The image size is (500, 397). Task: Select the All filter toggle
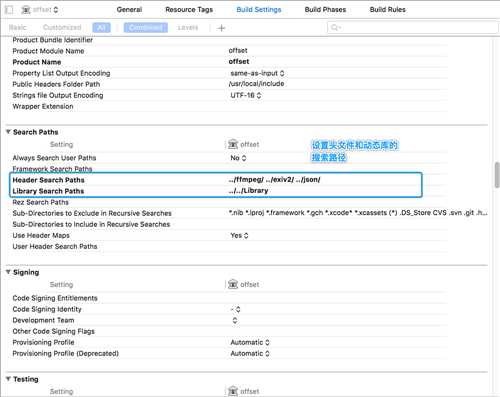tap(101, 28)
